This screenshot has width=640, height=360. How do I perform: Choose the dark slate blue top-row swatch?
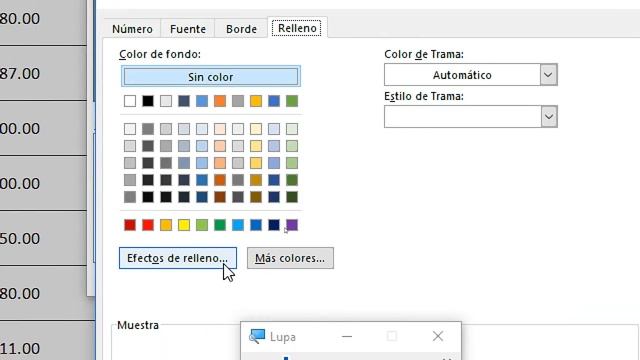click(x=184, y=101)
